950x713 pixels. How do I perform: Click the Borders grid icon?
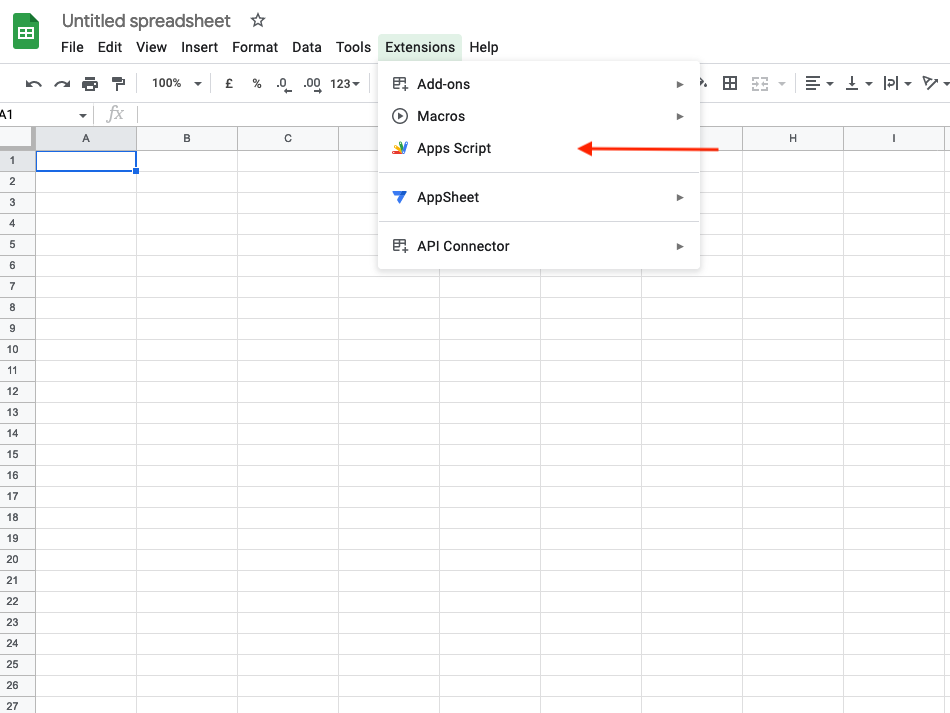click(730, 83)
